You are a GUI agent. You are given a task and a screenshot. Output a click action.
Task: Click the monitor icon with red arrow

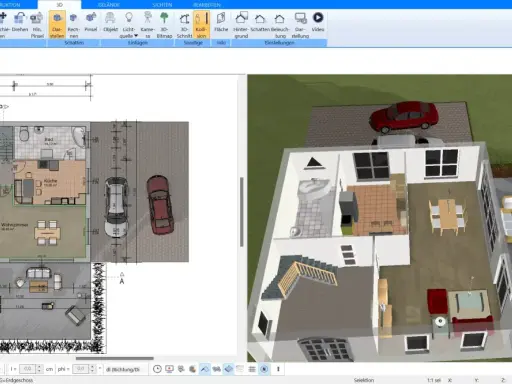coord(169,369)
